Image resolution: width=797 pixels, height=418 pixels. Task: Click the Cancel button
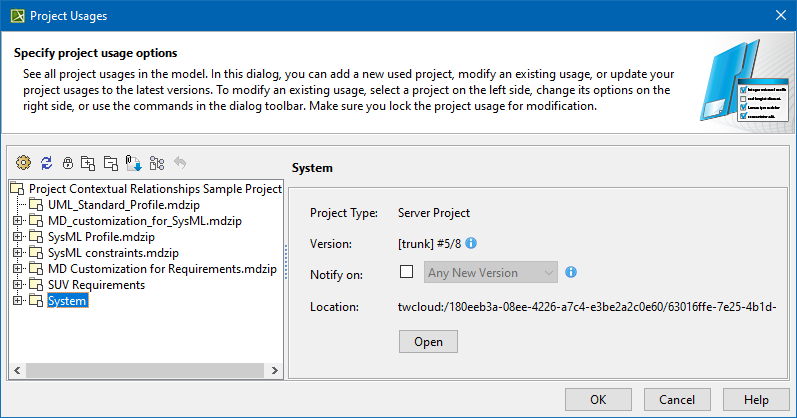pyautogui.click(x=677, y=399)
